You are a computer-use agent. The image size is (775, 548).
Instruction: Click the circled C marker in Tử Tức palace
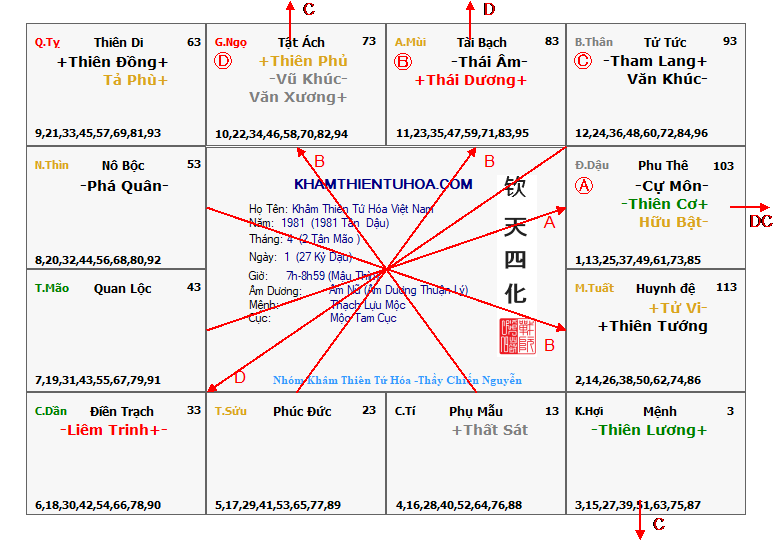point(583,61)
